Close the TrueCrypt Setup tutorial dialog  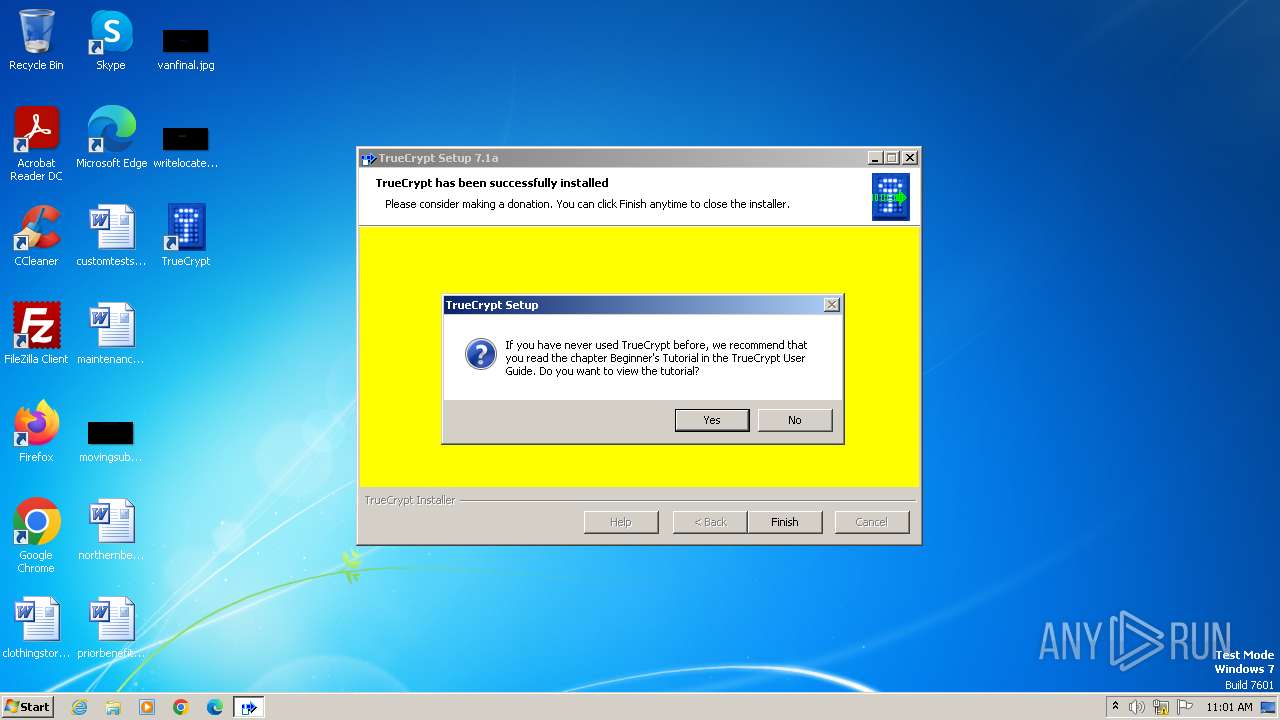831,305
